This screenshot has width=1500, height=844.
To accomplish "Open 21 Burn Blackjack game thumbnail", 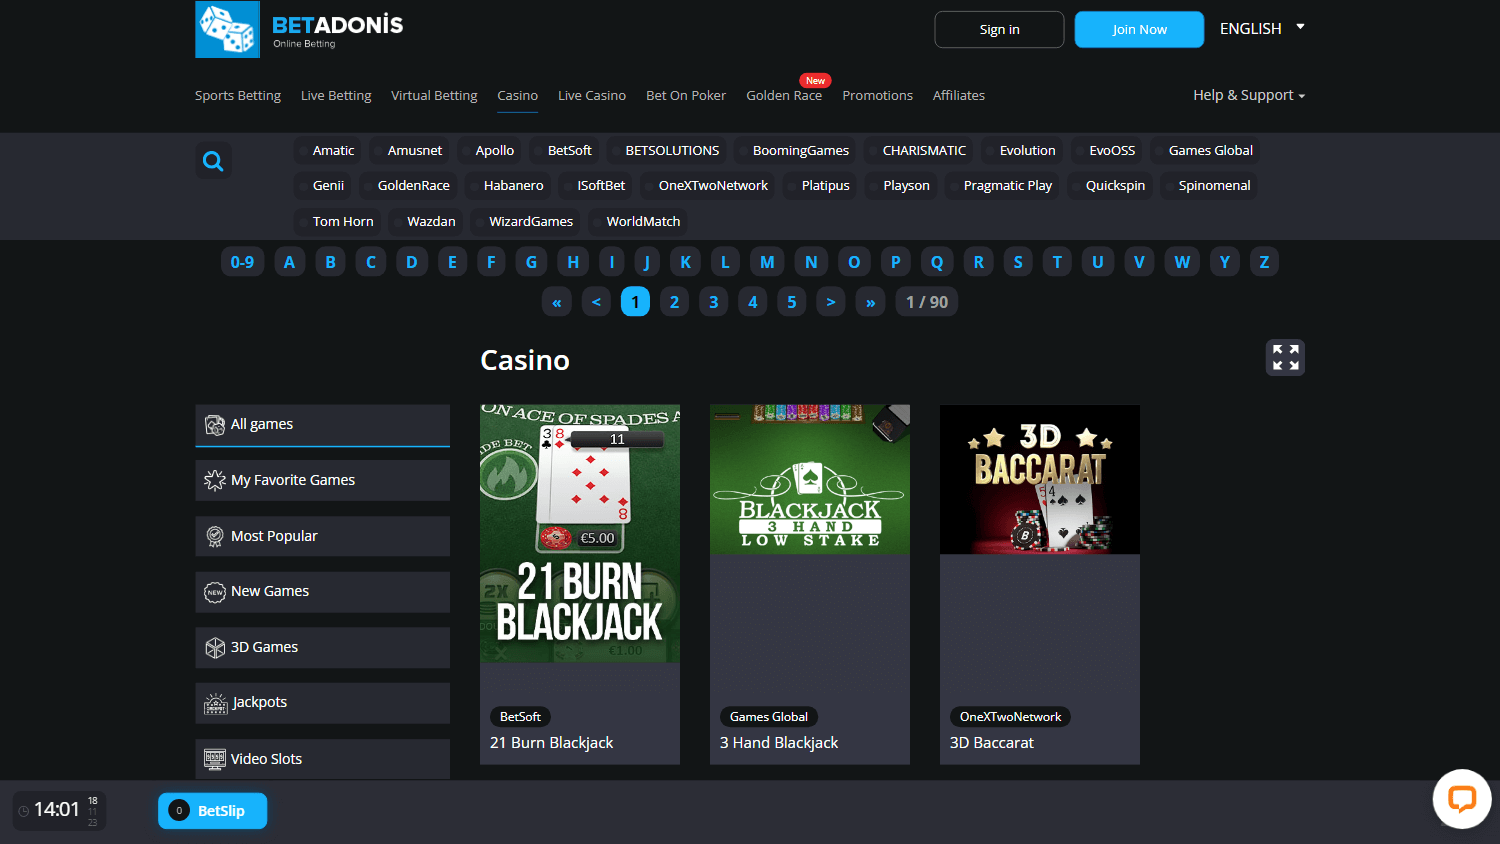I will click(580, 533).
